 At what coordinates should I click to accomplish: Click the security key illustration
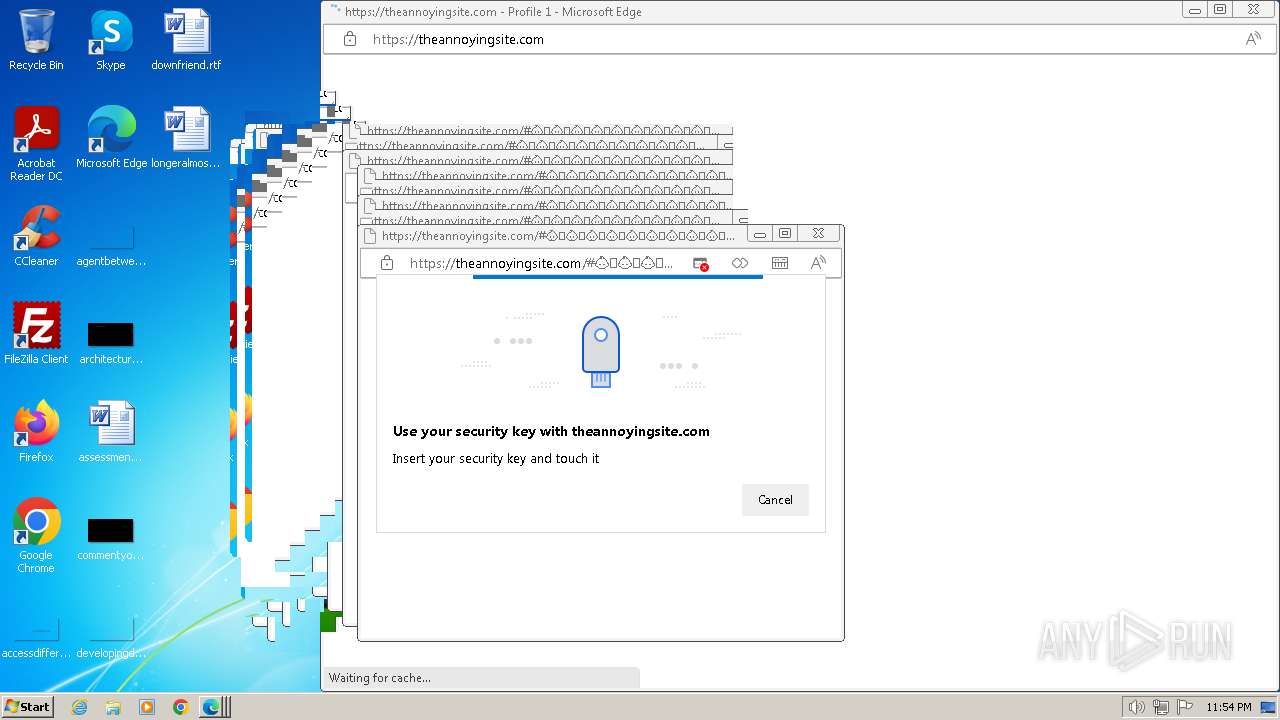click(x=601, y=352)
